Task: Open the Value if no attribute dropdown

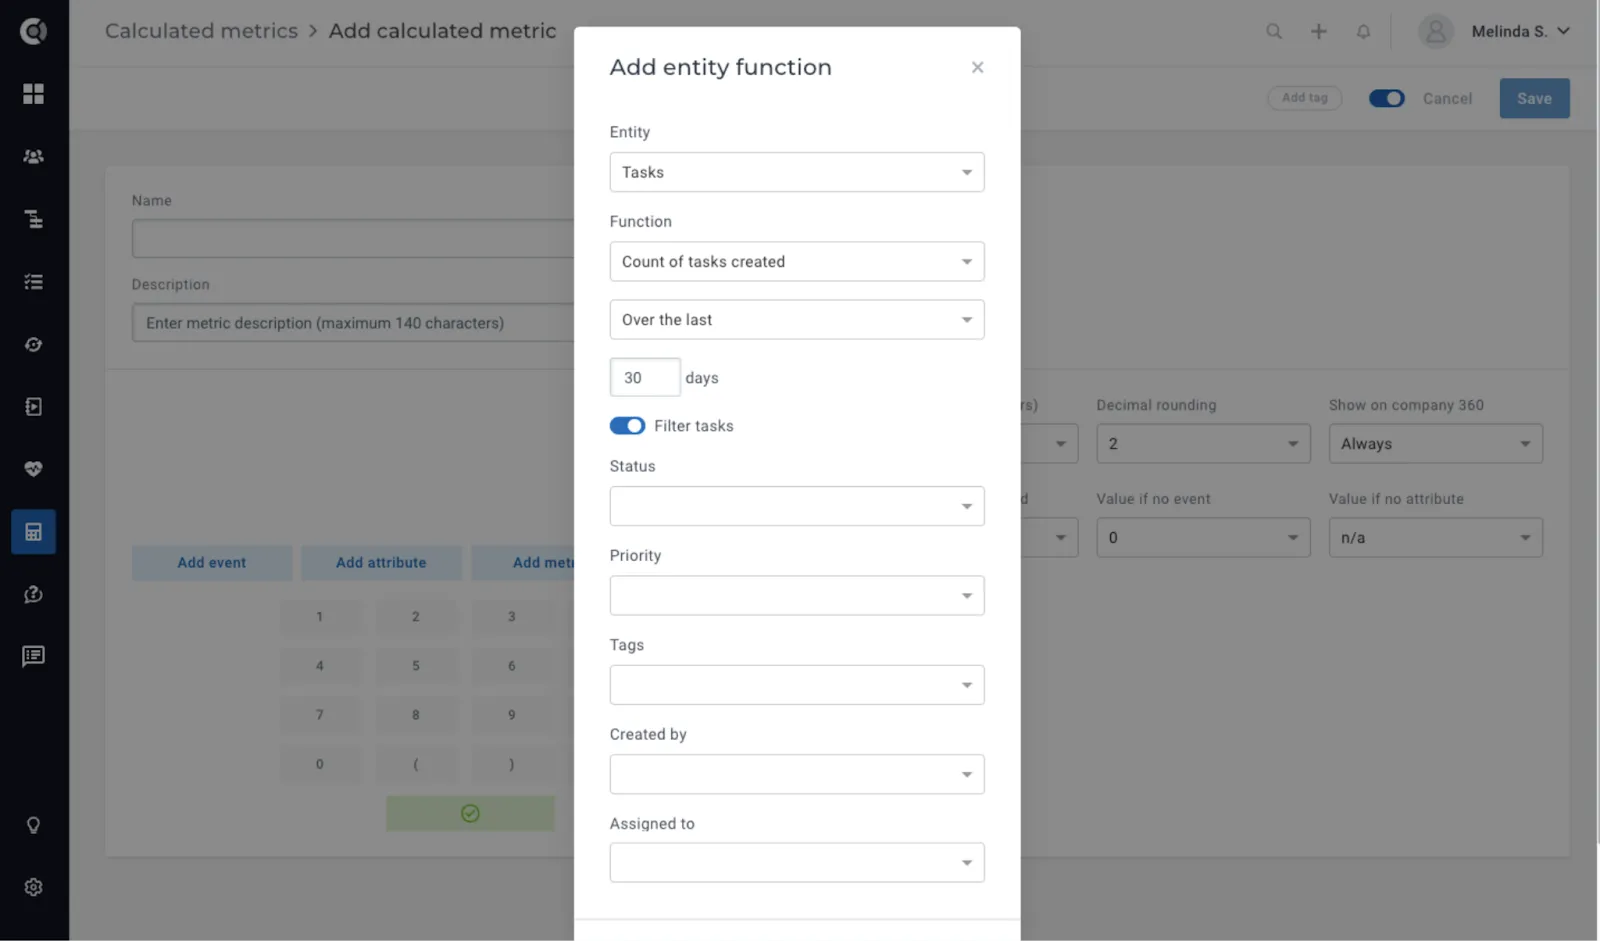Action: pos(1435,538)
